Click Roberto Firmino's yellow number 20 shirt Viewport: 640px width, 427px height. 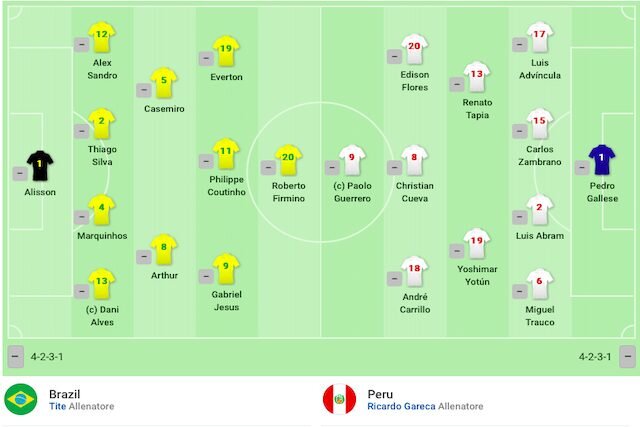click(x=289, y=160)
